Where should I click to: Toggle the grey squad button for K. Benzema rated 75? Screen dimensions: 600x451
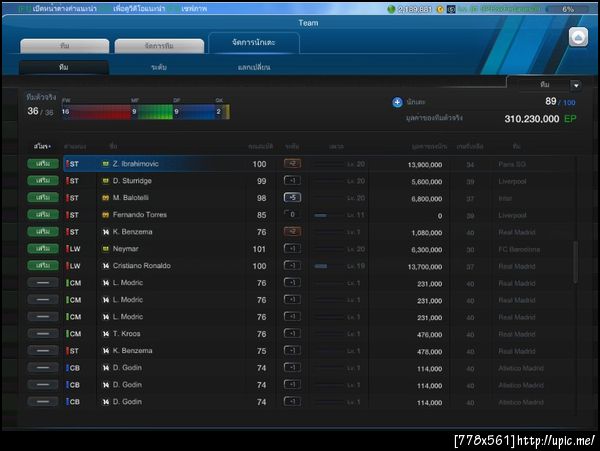pyautogui.click(x=43, y=351)
